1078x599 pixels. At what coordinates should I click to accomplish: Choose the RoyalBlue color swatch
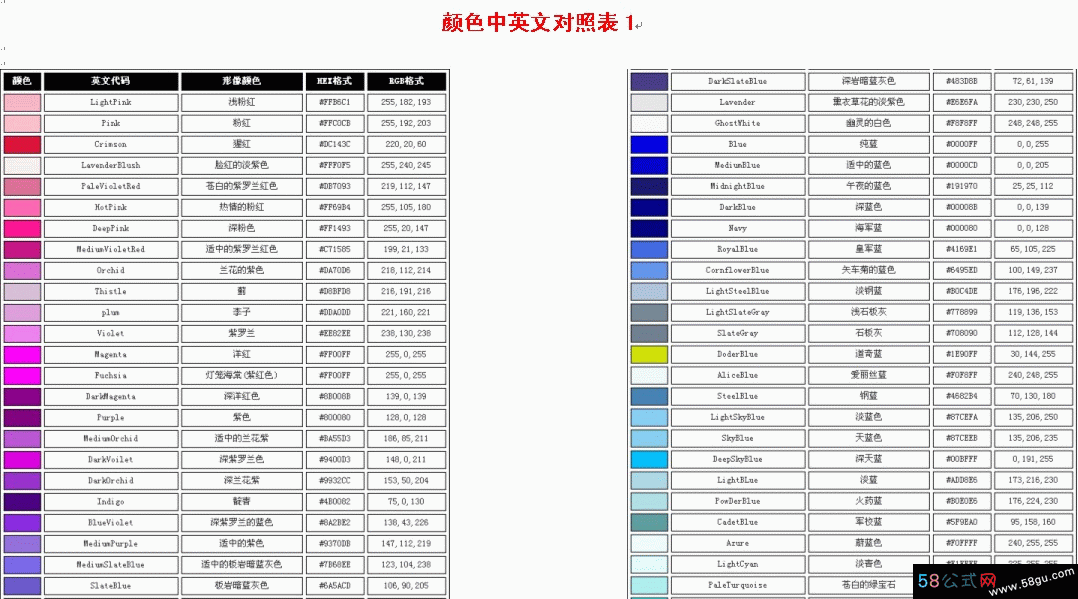pyautogui.click(x=649, y=250)
